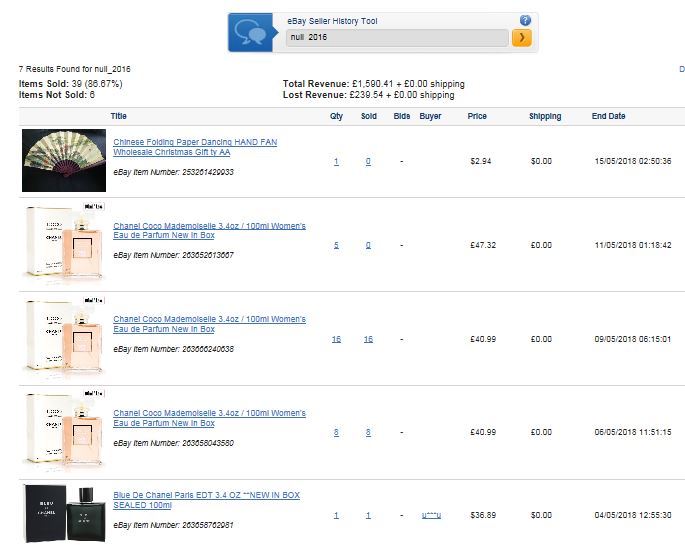The height and width of the screenshot is (545, 685).
Task: Click Blue De Chanel product thumbnail
Action: pyautogui.click(x=64, y=513)
